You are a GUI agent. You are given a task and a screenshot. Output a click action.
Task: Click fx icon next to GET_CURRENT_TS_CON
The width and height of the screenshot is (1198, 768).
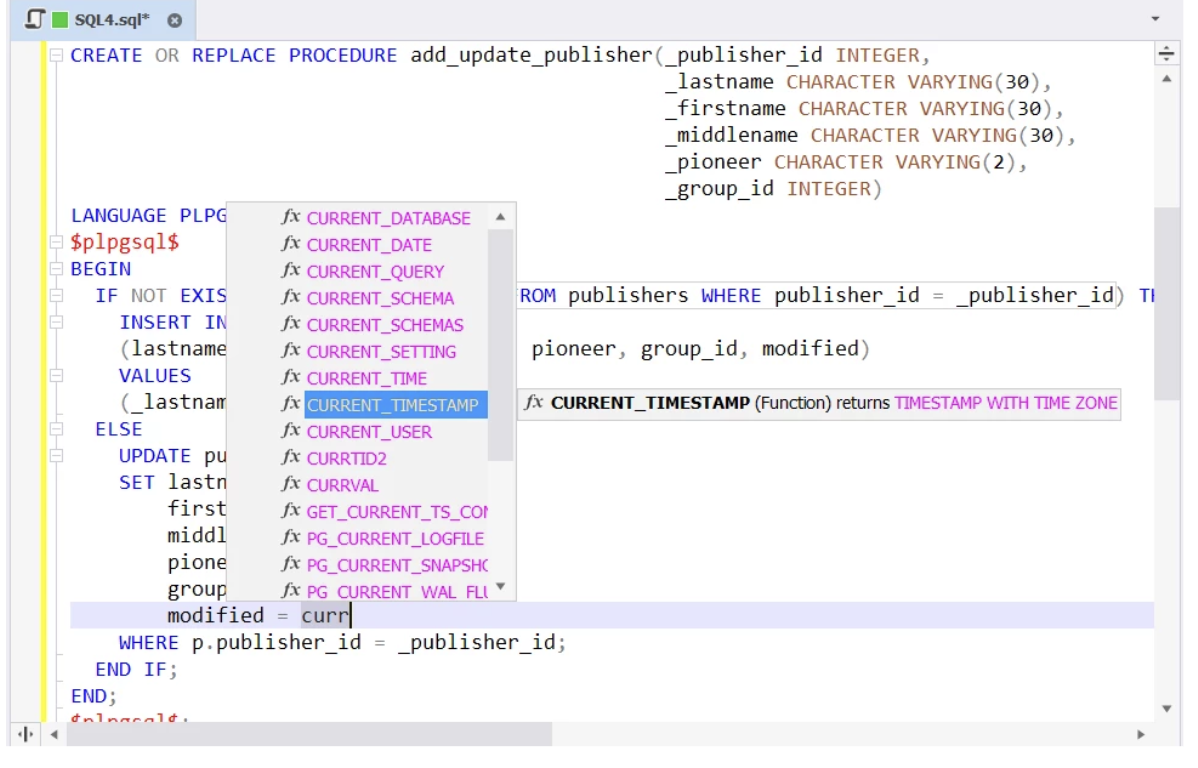[x=290, y=511]
